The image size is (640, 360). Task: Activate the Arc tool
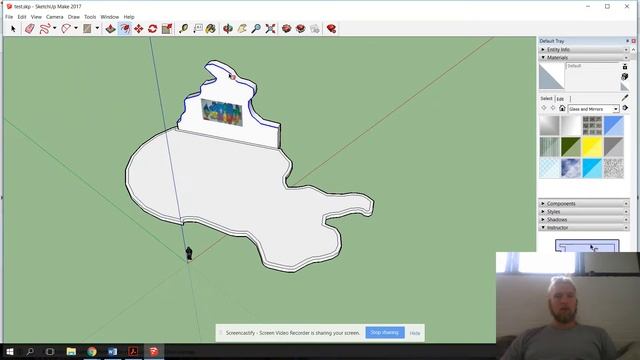[x=66, y=29]
